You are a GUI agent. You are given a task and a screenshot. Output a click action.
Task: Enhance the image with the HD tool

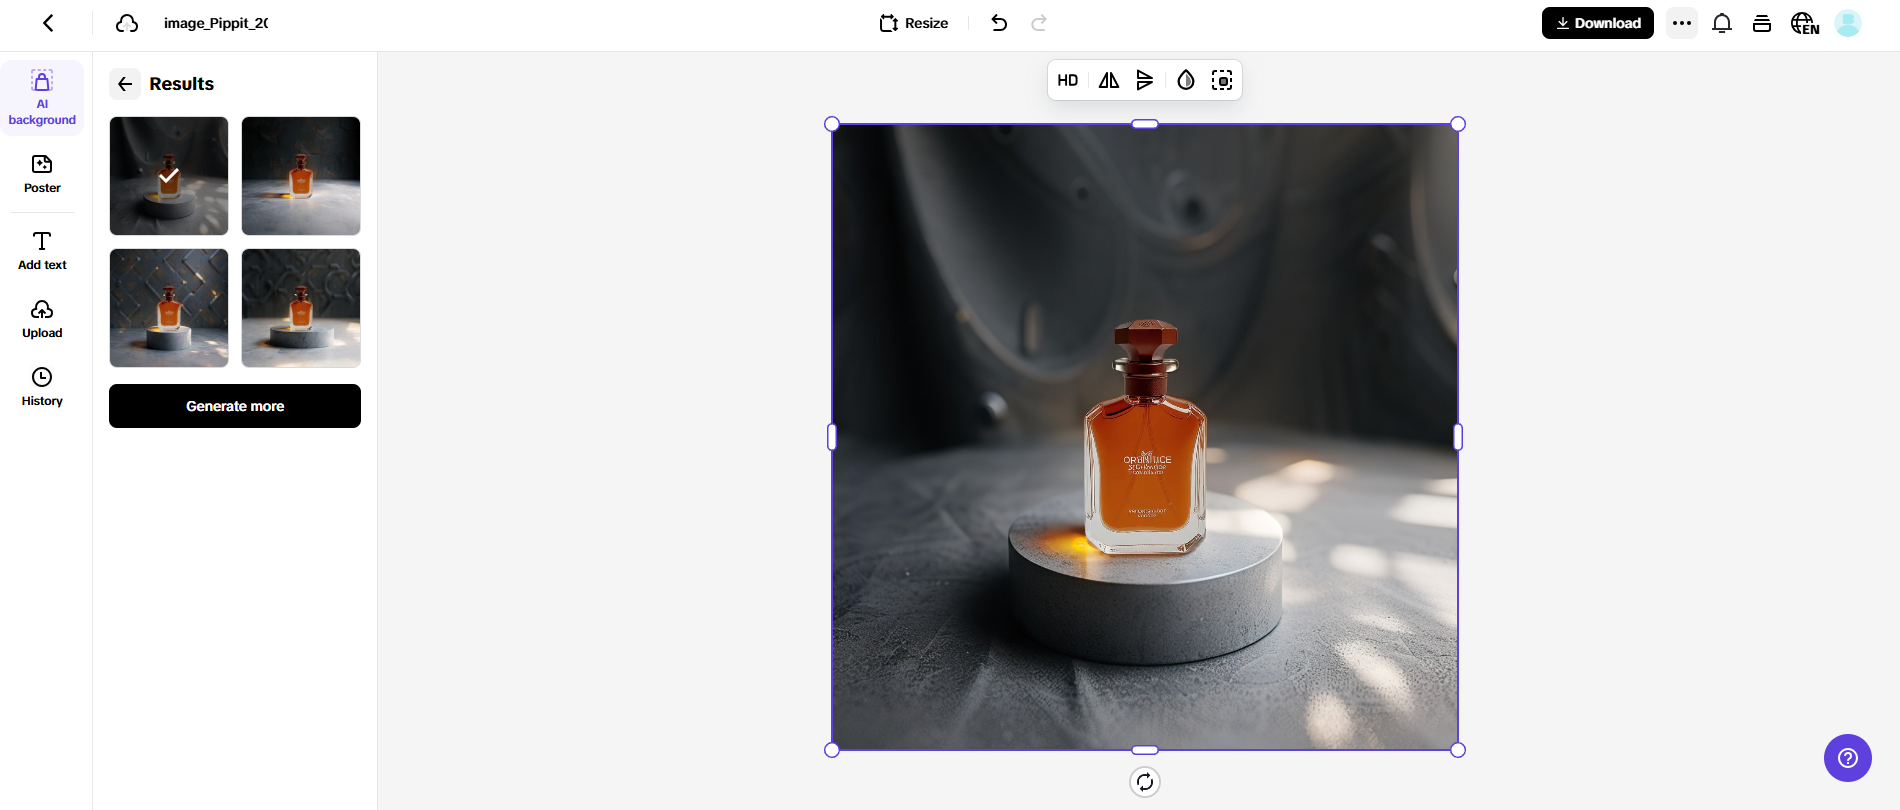[1068, 80]
